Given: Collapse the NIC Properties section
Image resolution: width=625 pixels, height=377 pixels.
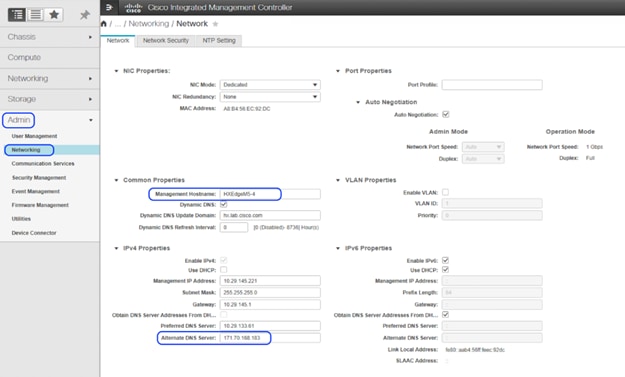Looking at the screenshot, I should tap(116, 71).
